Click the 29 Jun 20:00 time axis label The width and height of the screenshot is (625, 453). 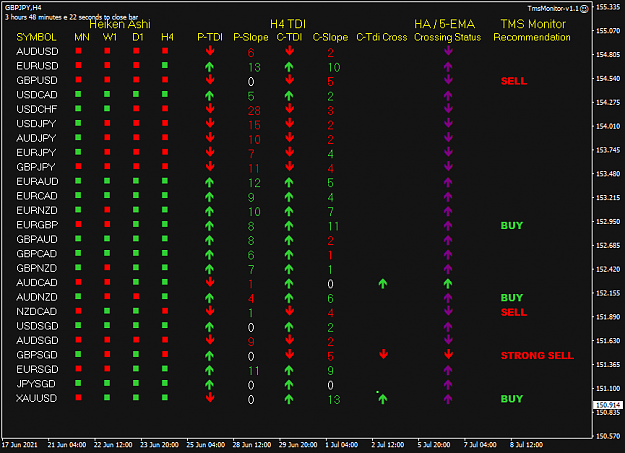pyautogui.click(x=298, y=445)
